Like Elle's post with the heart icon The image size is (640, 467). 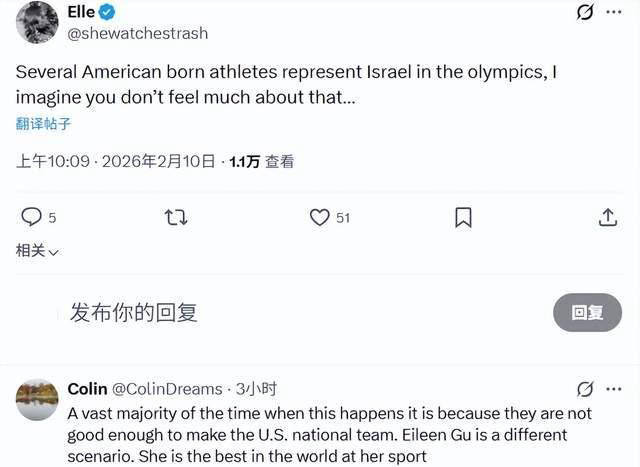(320, 217)
